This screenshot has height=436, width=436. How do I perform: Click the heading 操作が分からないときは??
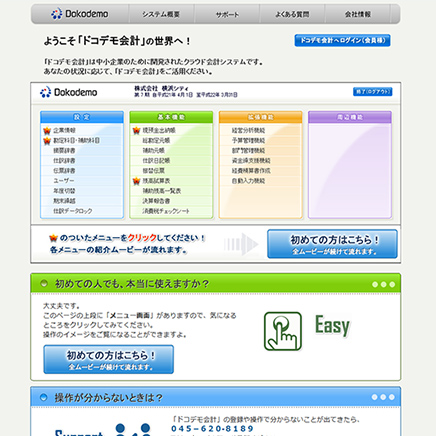[x=109, y=398]
